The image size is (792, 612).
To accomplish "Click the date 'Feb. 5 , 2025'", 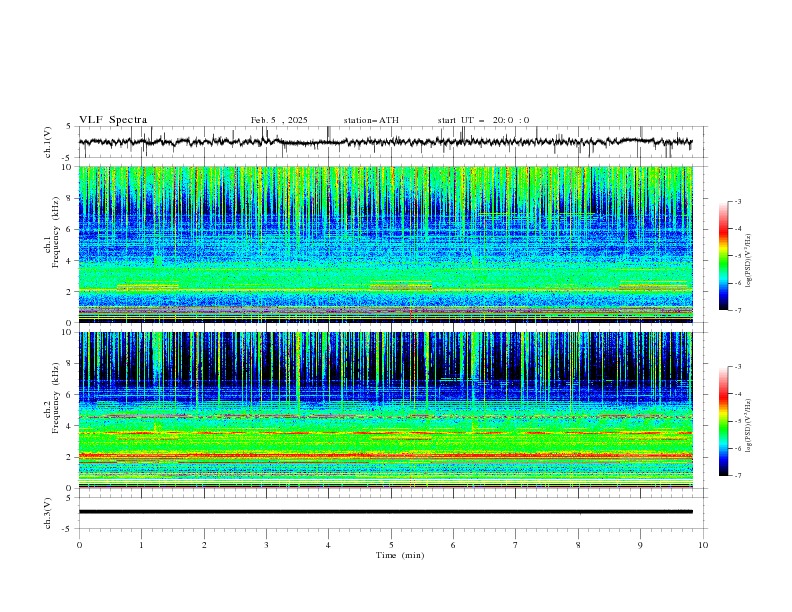I will [279, 120].
